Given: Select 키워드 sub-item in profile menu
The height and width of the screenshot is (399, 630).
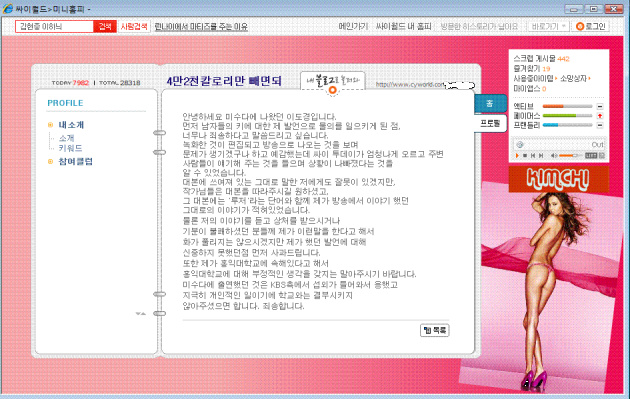Looking at the screenshot, I should (70, 148).
